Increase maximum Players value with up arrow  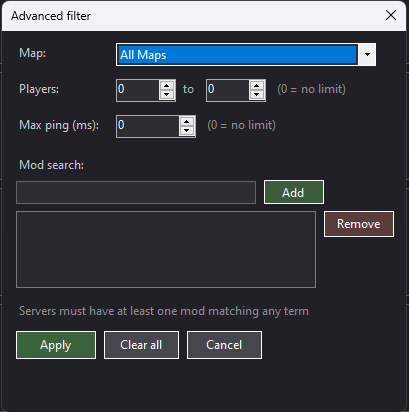256,86
